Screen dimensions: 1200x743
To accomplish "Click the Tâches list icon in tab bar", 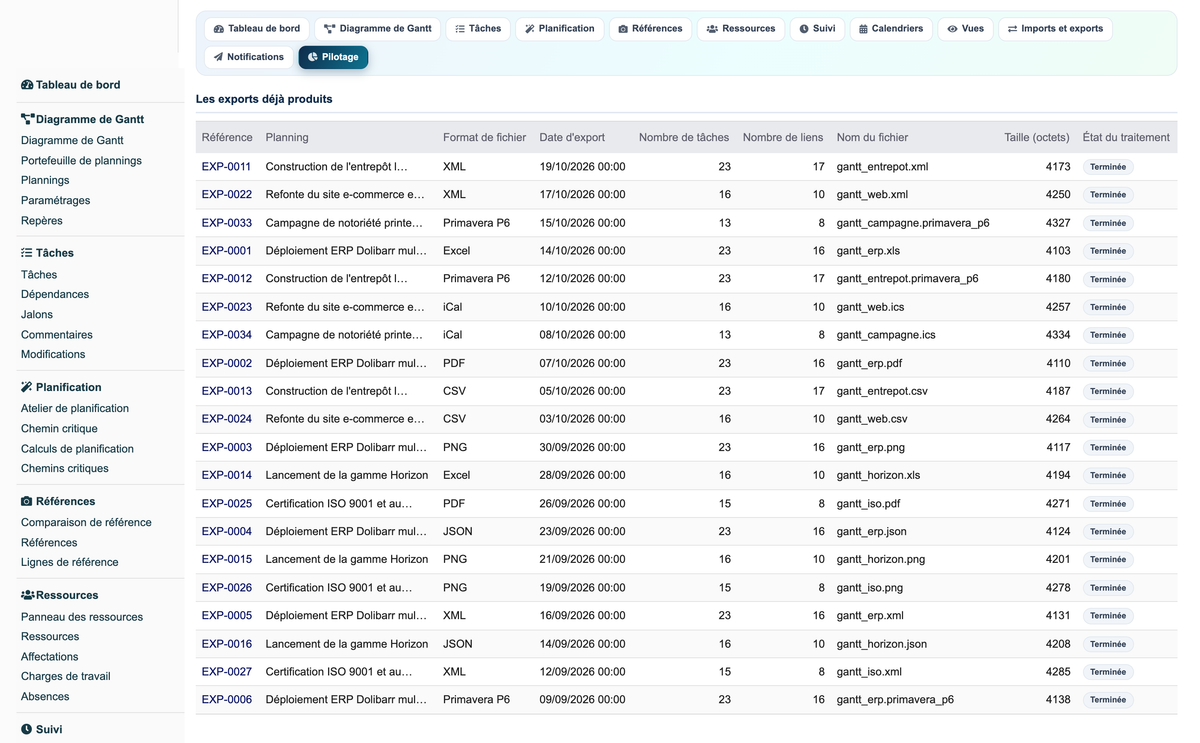I will coord(460,29).
